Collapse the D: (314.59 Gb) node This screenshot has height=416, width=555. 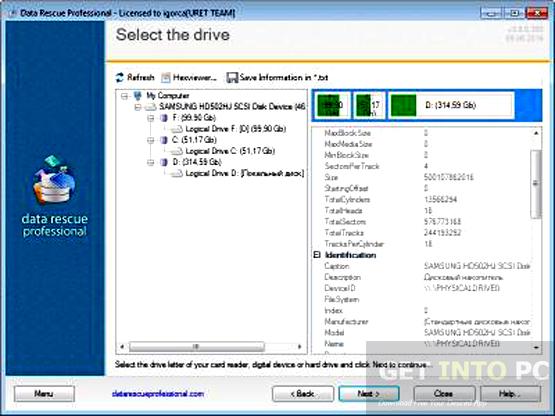tap(151, 163)
